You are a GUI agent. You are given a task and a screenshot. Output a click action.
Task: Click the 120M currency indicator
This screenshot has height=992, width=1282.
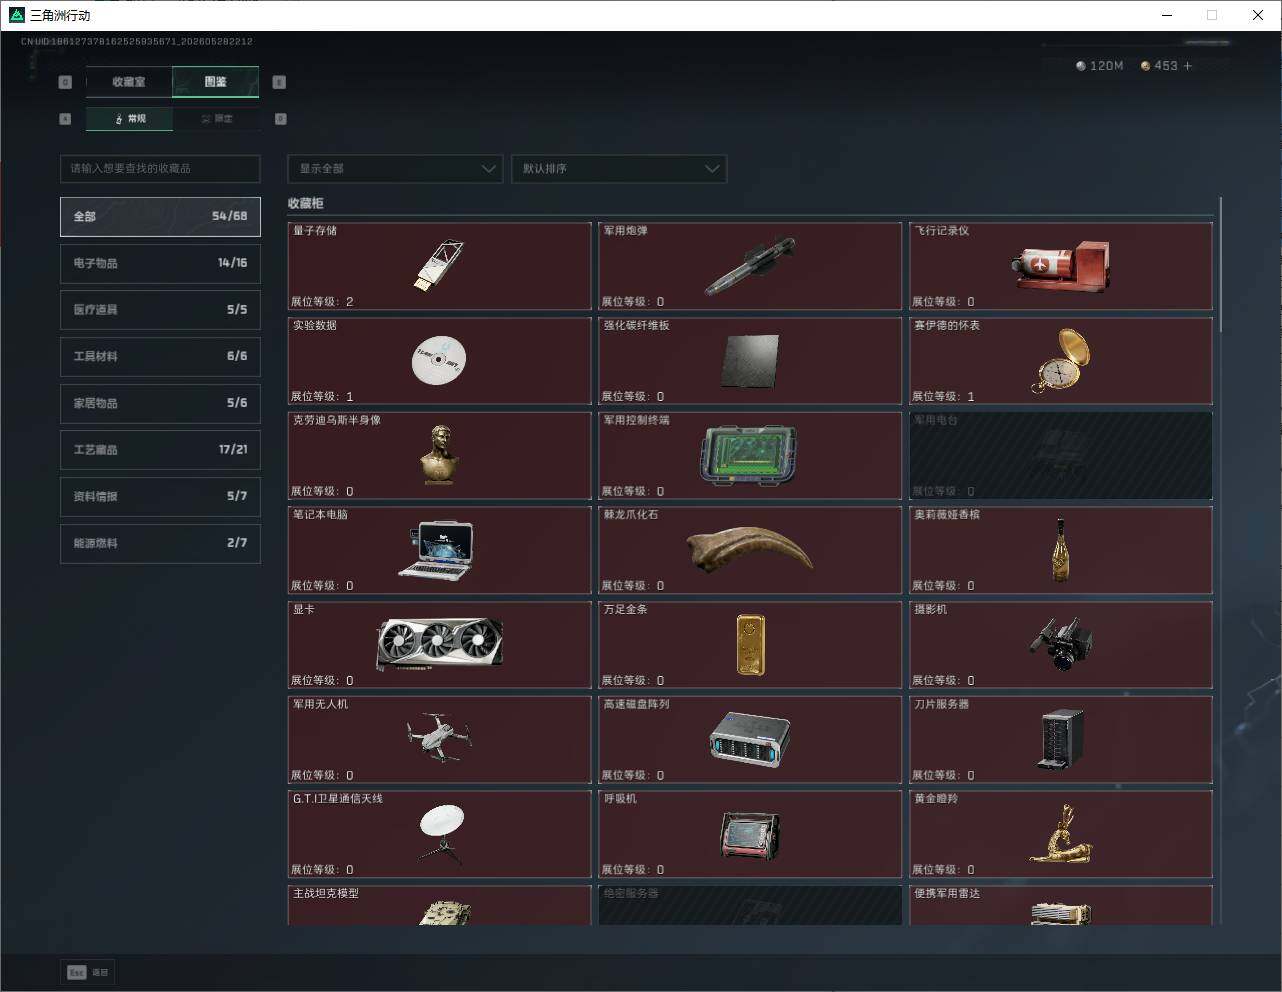[1100, 66]
